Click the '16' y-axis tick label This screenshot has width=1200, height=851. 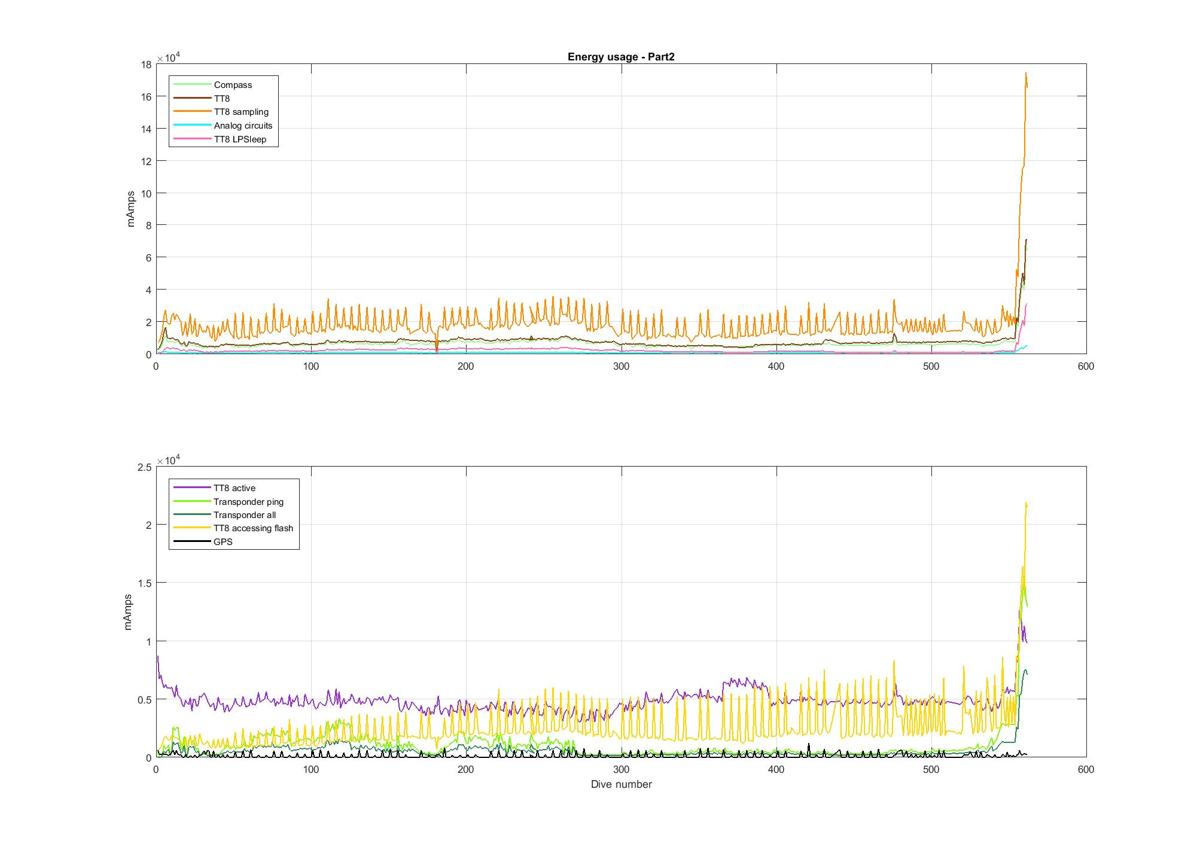click(145, 97)
